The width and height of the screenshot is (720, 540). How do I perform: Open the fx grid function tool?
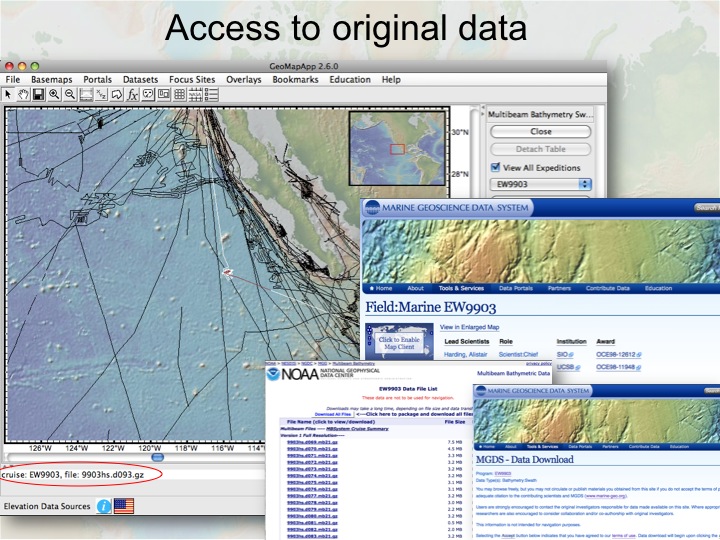[133, 95]
